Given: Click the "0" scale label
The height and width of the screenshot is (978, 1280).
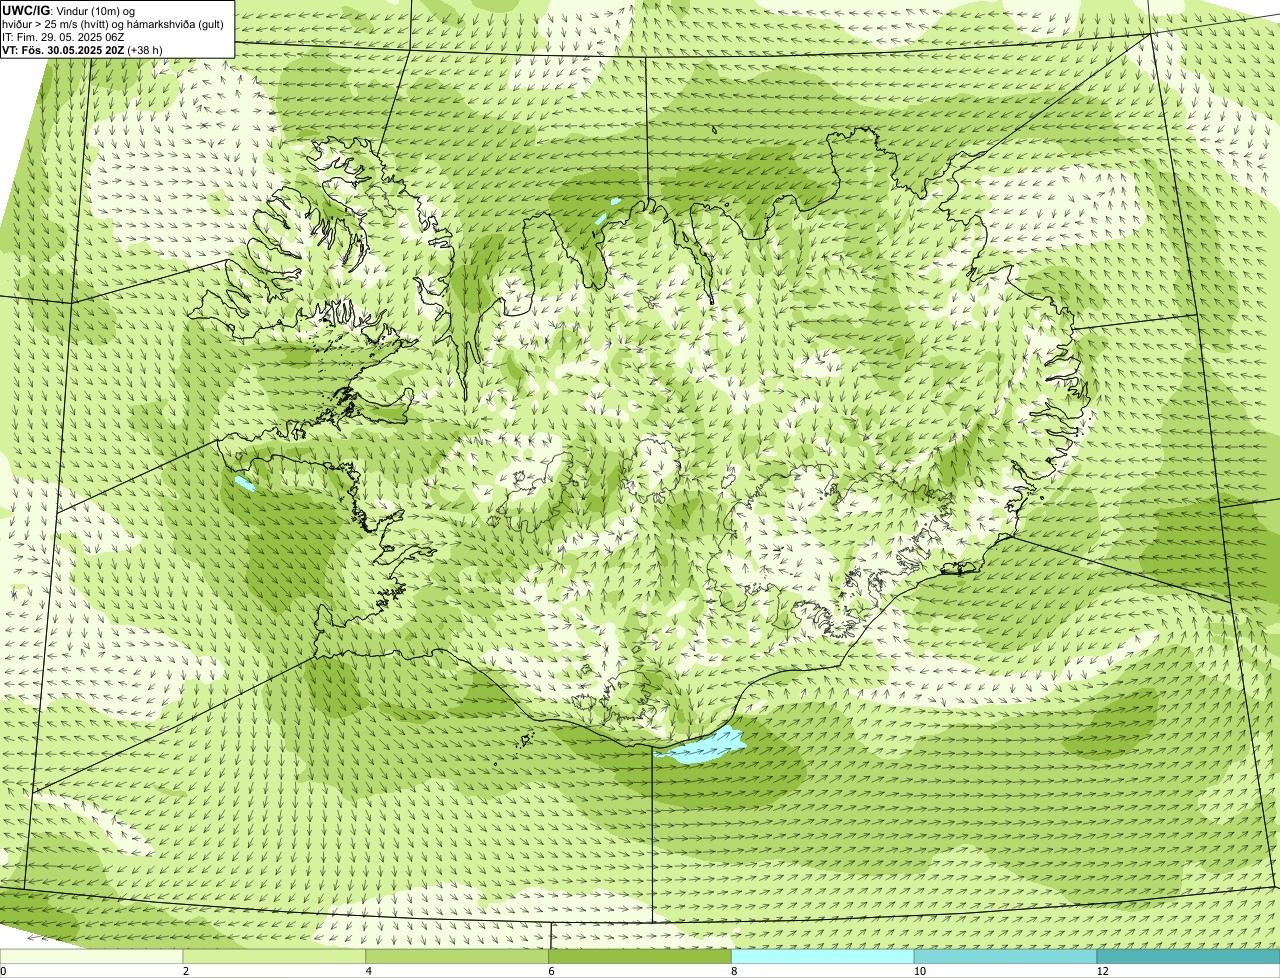Looking at the screenshot, I should tap(3, 971).
